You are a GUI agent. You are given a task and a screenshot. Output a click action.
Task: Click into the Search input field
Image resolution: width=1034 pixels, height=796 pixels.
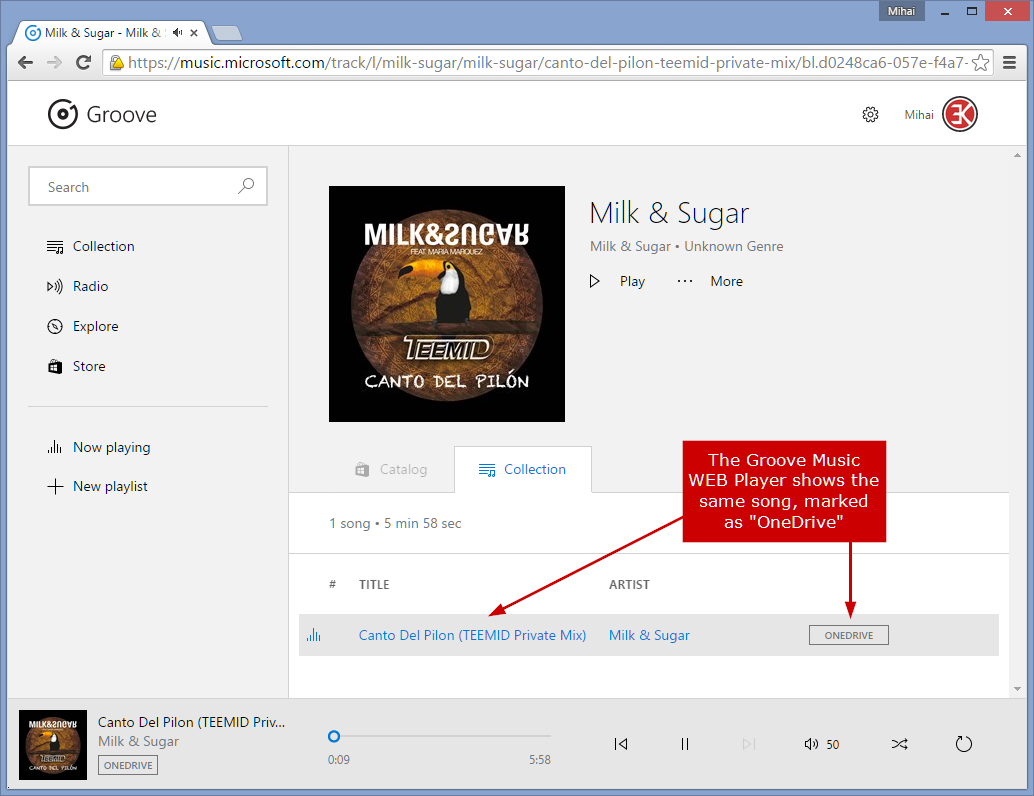(x=135, y=187)
